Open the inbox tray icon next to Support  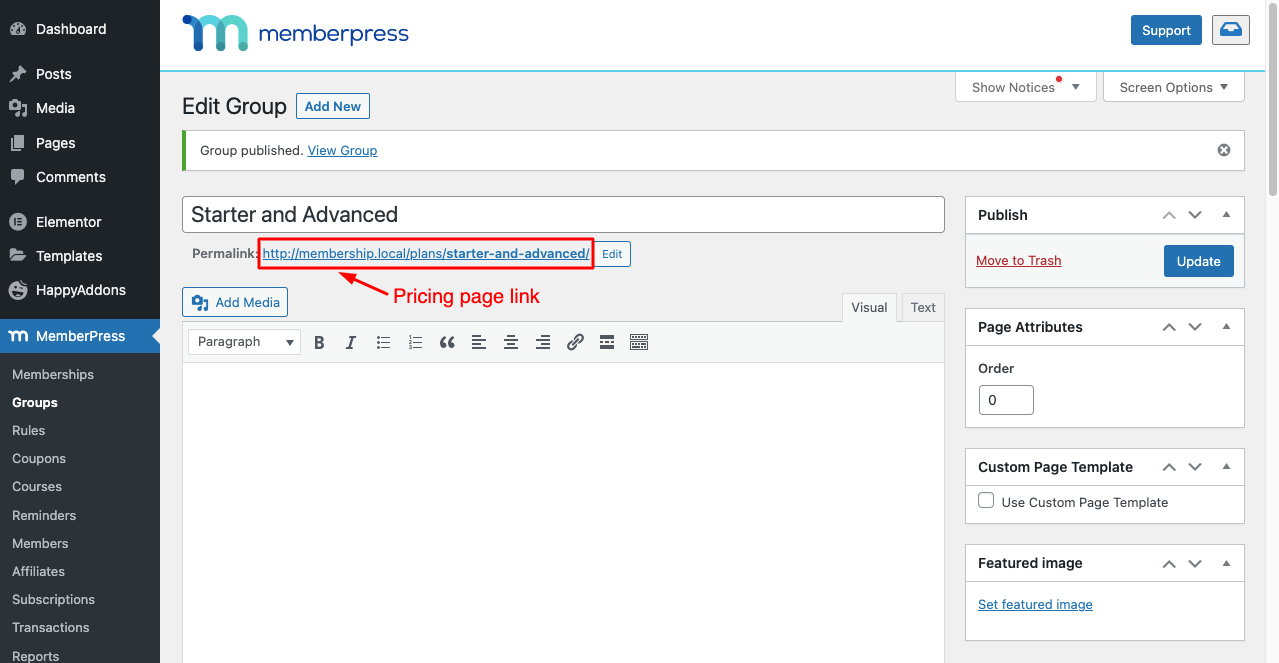[x=1231, y=30]
